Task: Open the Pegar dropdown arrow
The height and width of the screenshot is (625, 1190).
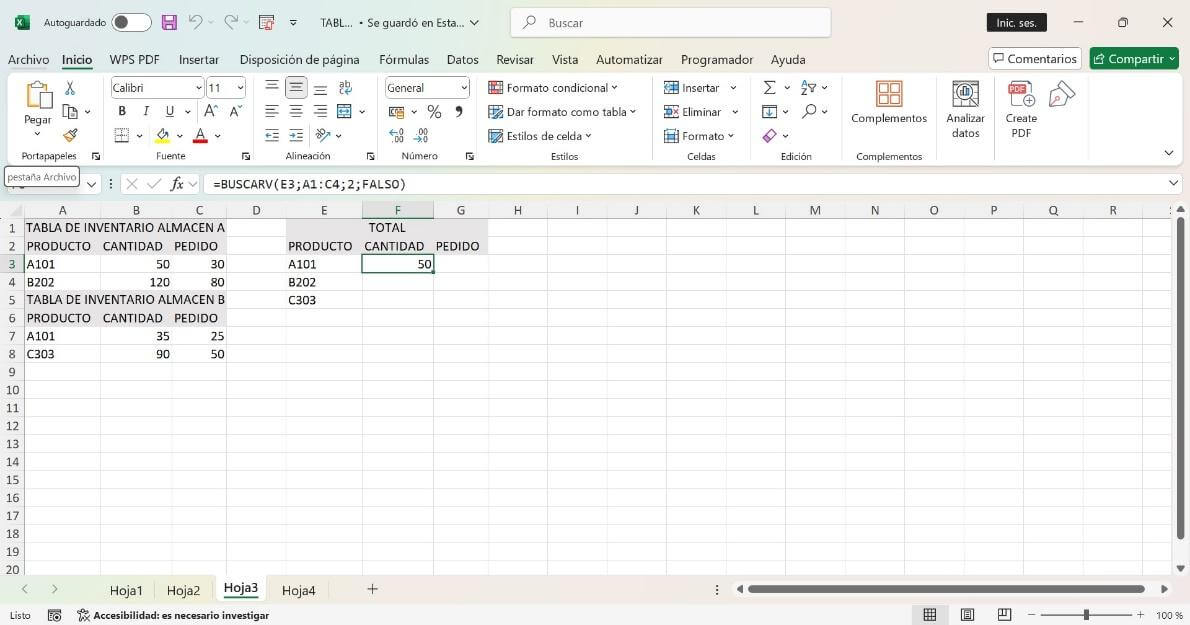Action: [x=37, y=134]
